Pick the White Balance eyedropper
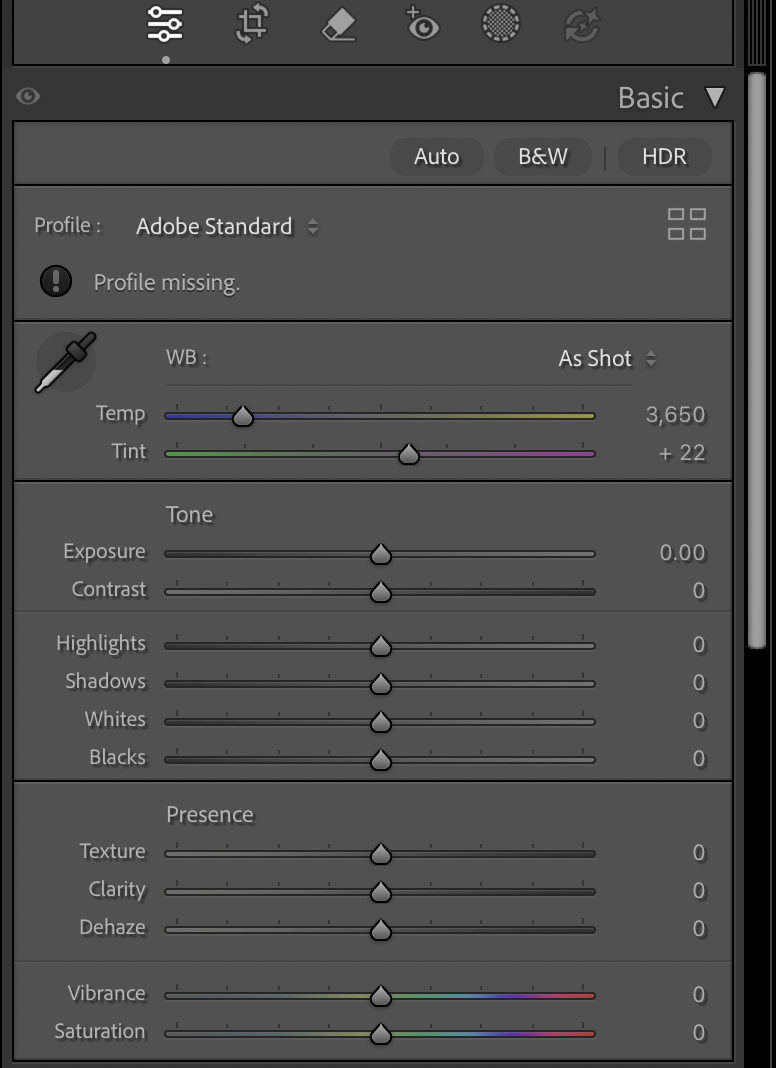776x1068 pixels. (x=66, y=362)
